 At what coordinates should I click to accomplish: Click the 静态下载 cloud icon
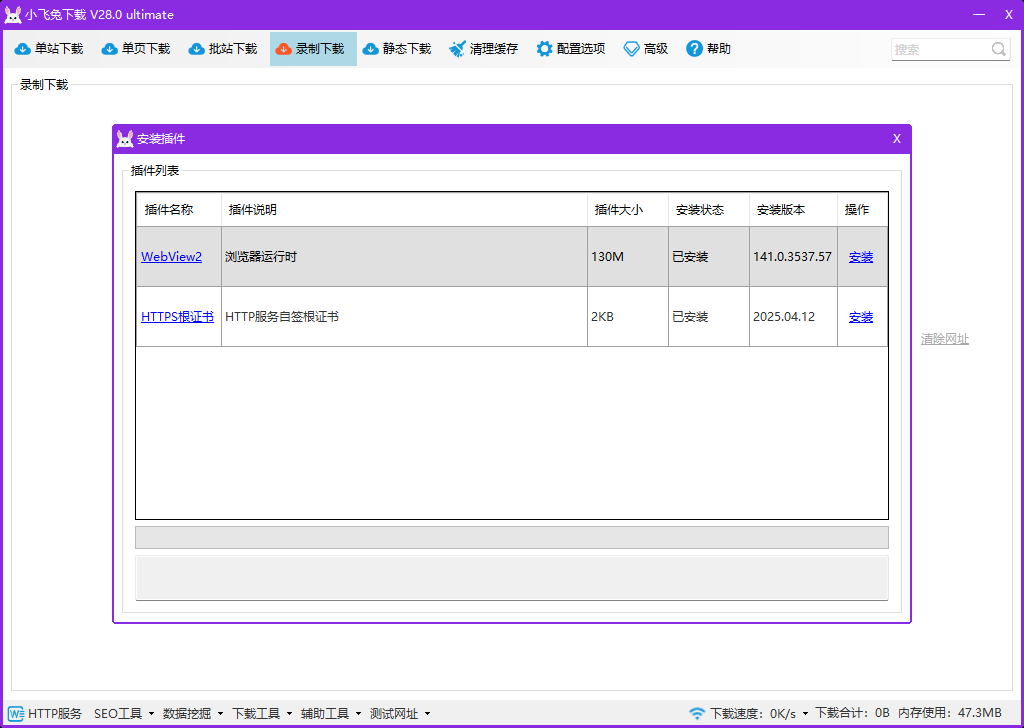tap(371, 49)
